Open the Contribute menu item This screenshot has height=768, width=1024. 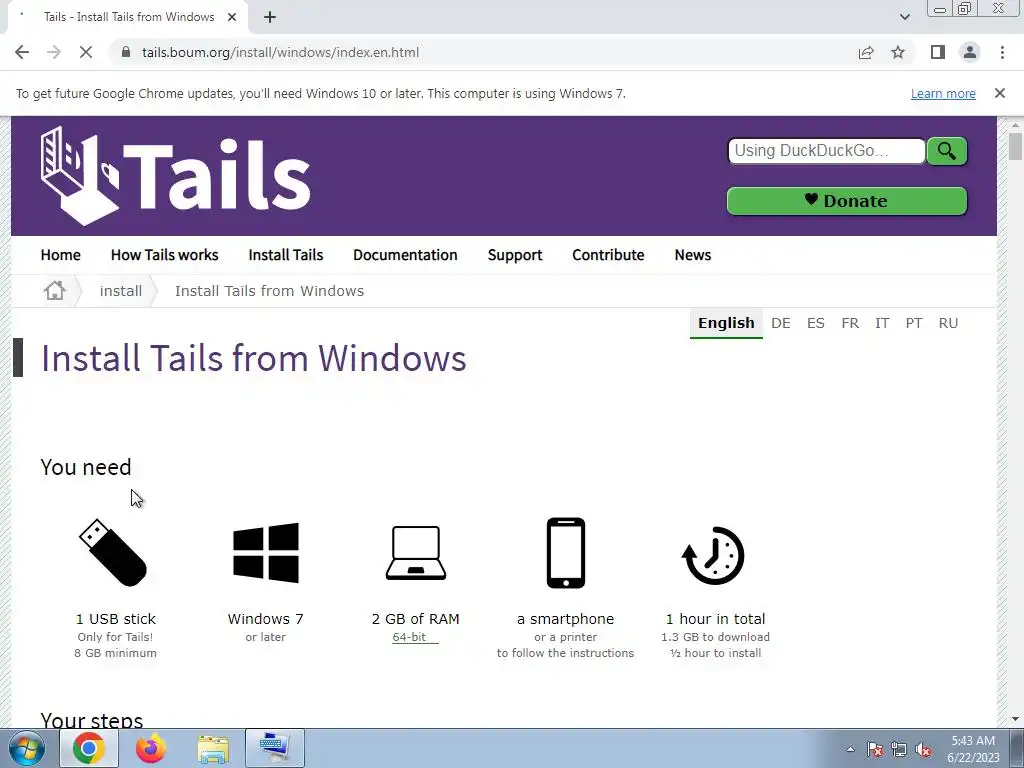[609, 255]
